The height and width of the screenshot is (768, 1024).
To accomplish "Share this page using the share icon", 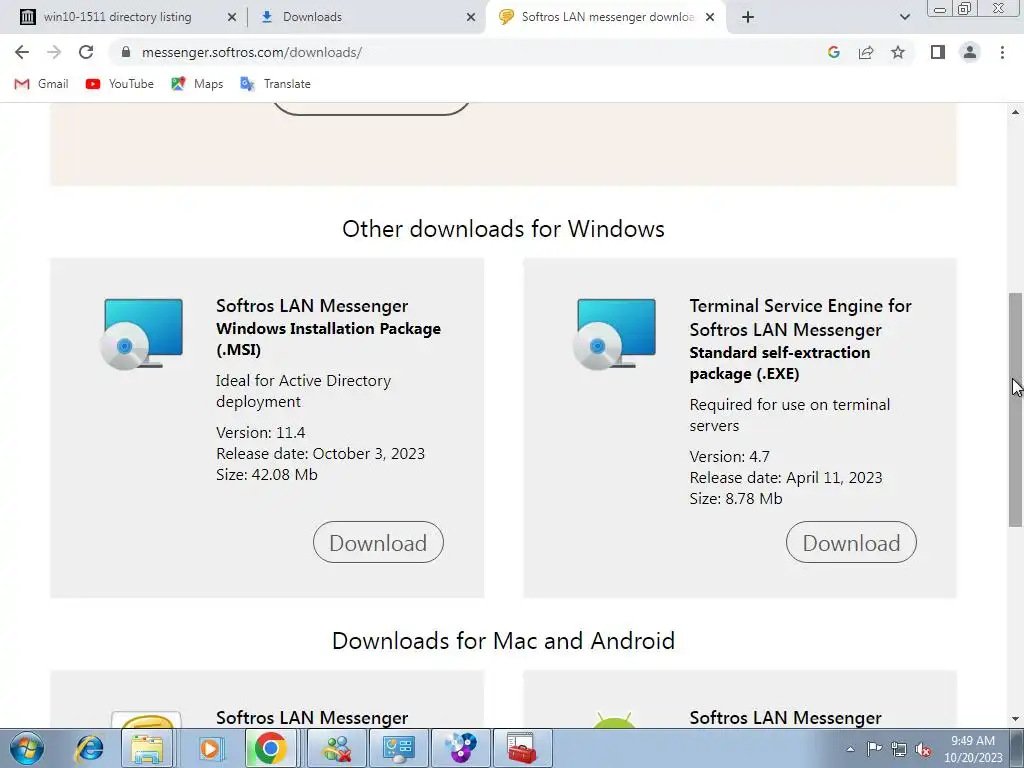I will click(866, 52).
